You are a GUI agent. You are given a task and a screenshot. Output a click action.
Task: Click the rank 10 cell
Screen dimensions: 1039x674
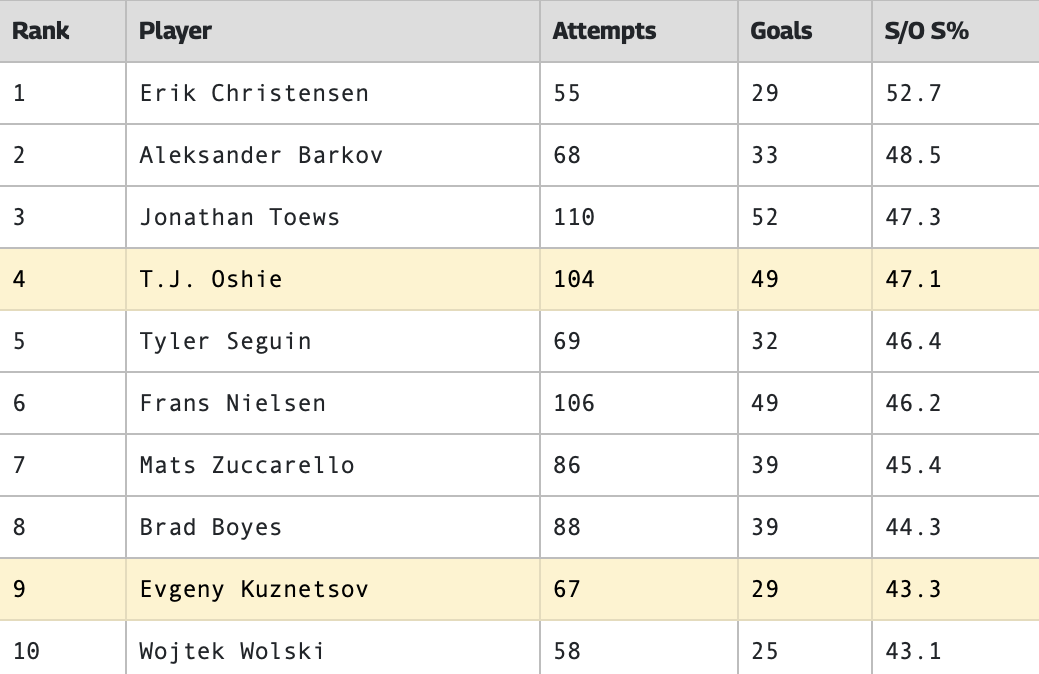pyautogui.click(x=27, y=651)
